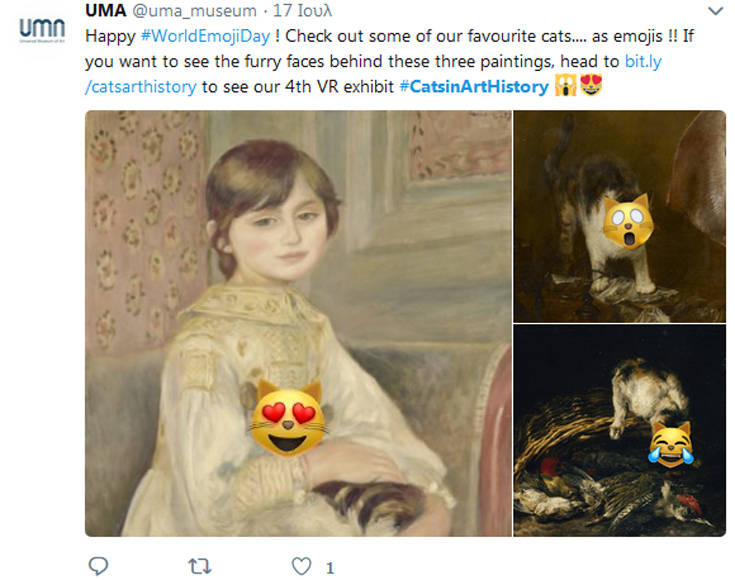Reply to the tweet via speech bubble icon
The image size is (735, 580).
(98, 566)
